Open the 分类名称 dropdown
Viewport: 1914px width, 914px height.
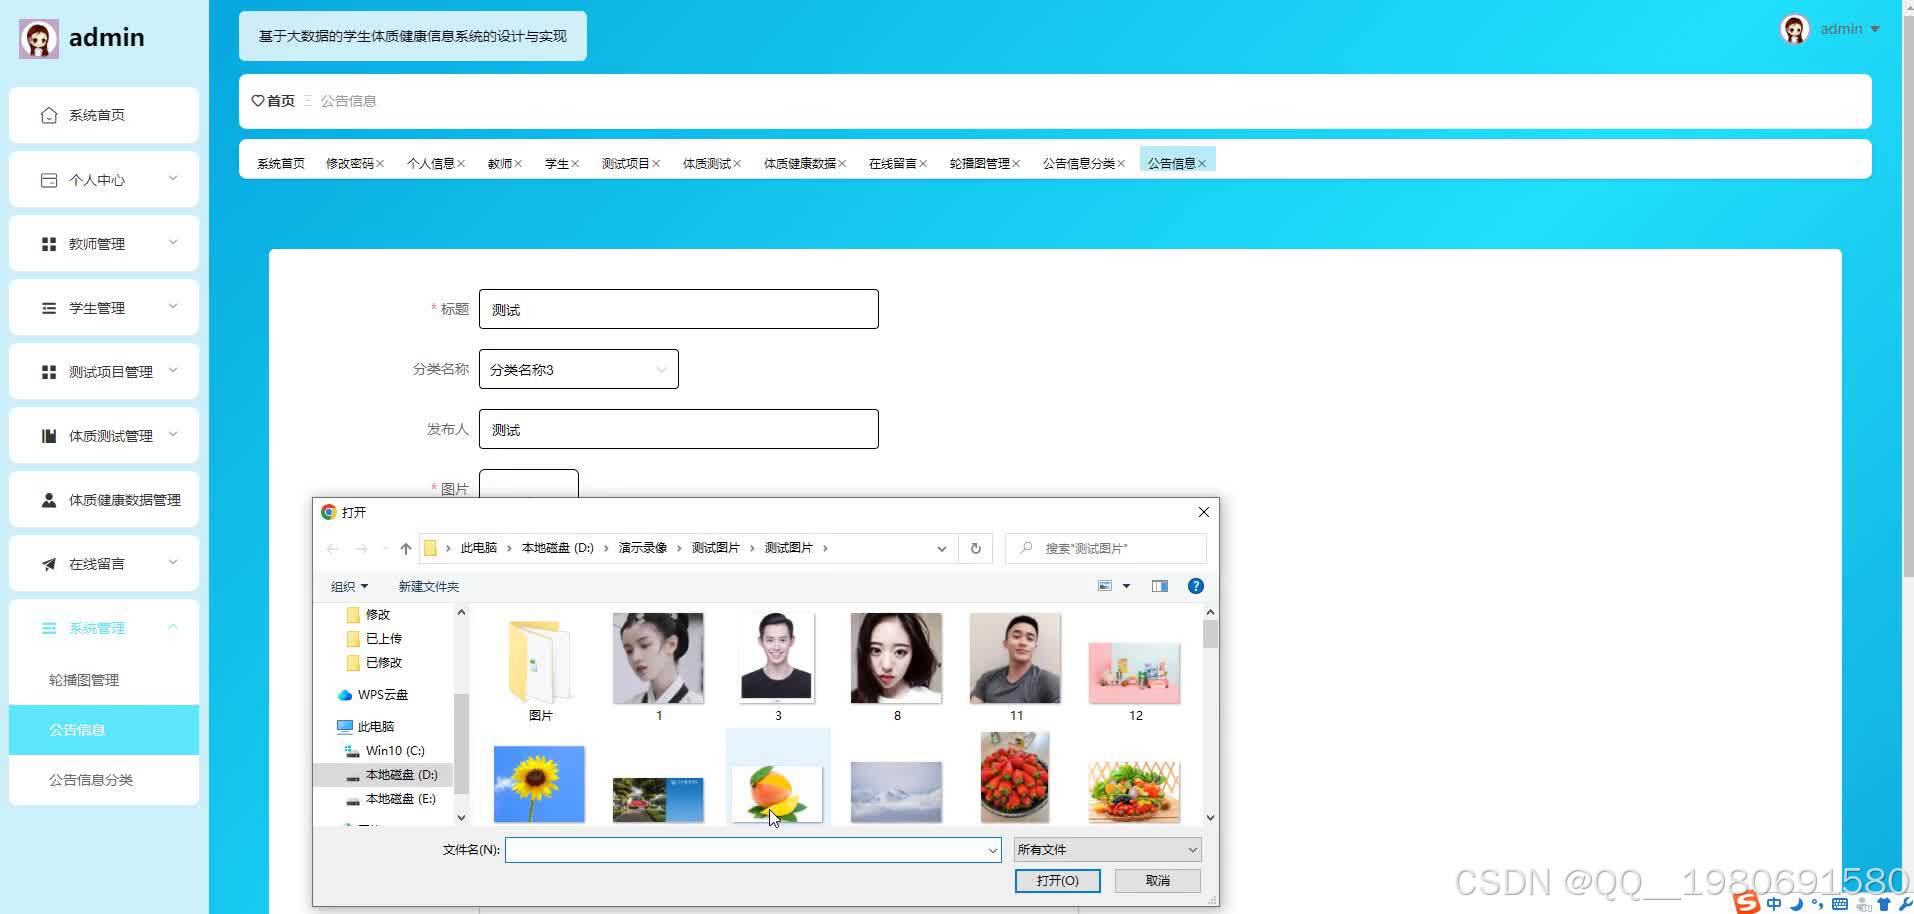(579, 369)
